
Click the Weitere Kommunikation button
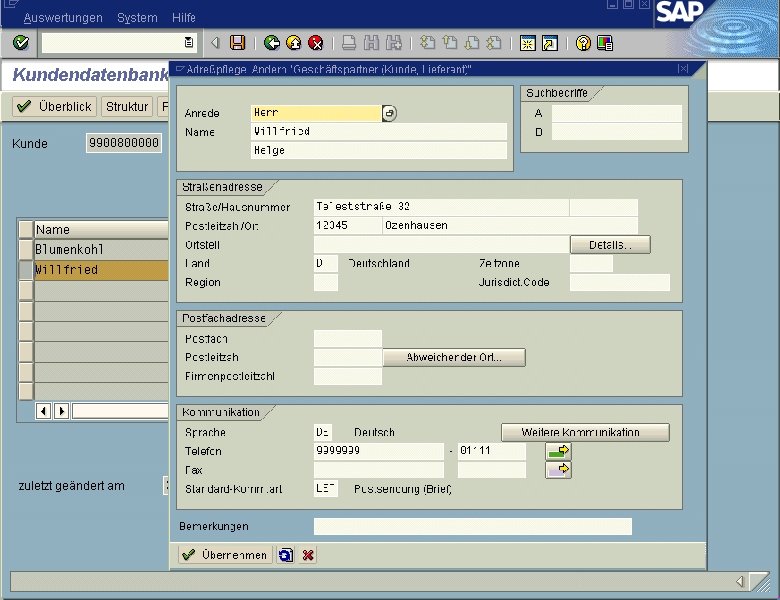tap(585, 432)
